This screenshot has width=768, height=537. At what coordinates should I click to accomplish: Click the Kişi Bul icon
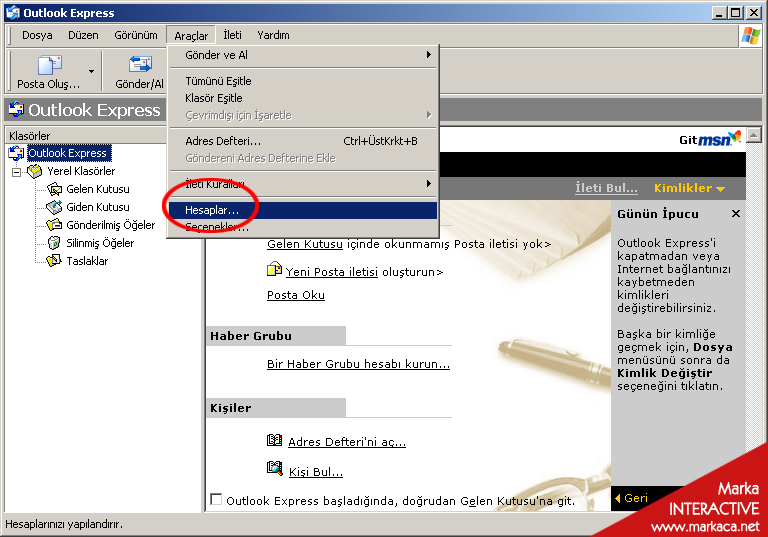tap(275, 468)
